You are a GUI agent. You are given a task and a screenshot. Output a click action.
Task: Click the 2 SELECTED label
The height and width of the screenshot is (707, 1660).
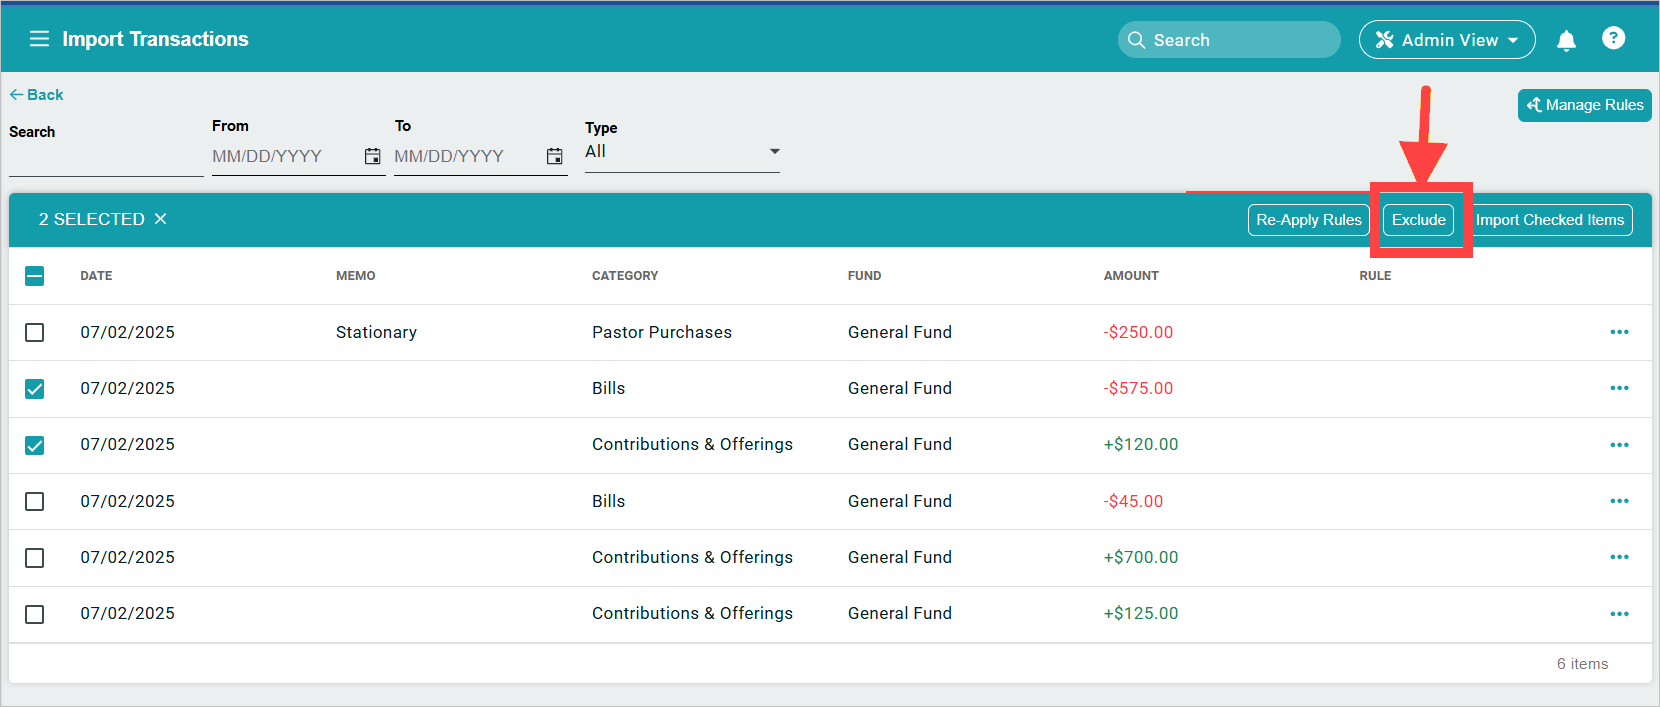click(x=92, y=219)
